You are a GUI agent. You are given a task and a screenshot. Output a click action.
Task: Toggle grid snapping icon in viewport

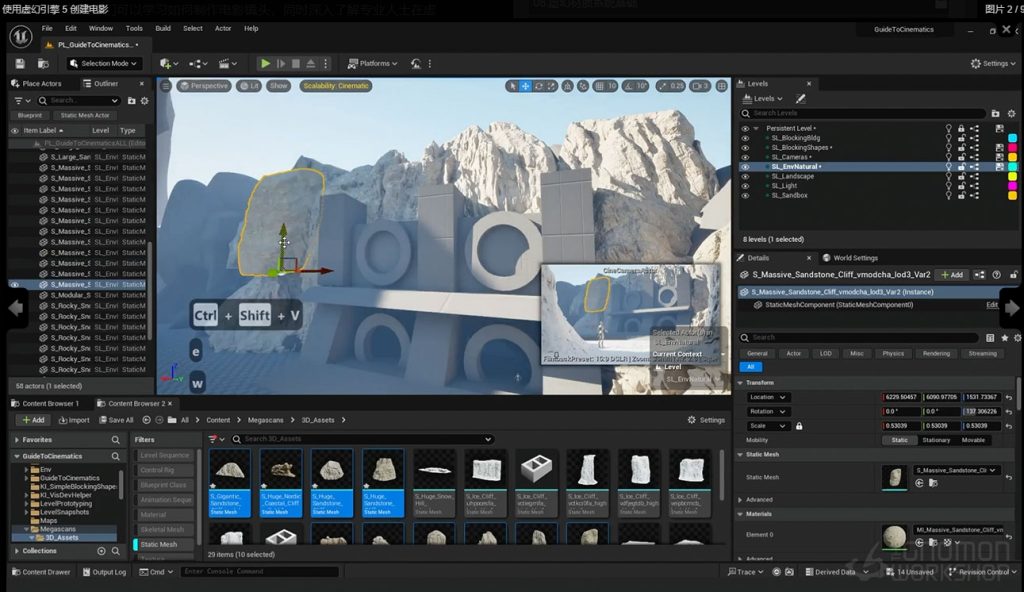click(x=599, y=86)
